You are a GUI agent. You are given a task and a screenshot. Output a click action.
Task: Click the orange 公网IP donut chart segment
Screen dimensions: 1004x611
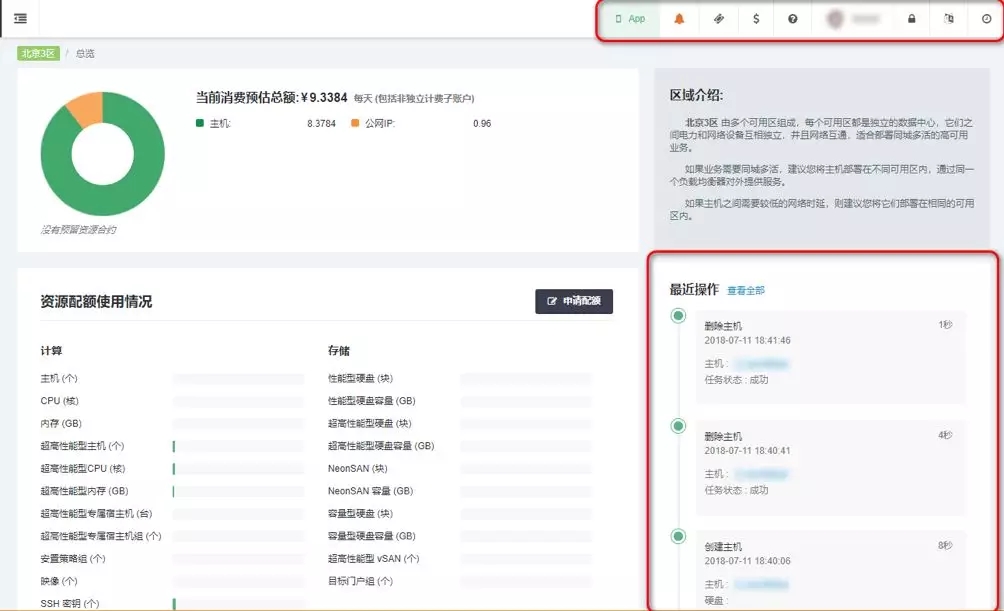(84, 108)
